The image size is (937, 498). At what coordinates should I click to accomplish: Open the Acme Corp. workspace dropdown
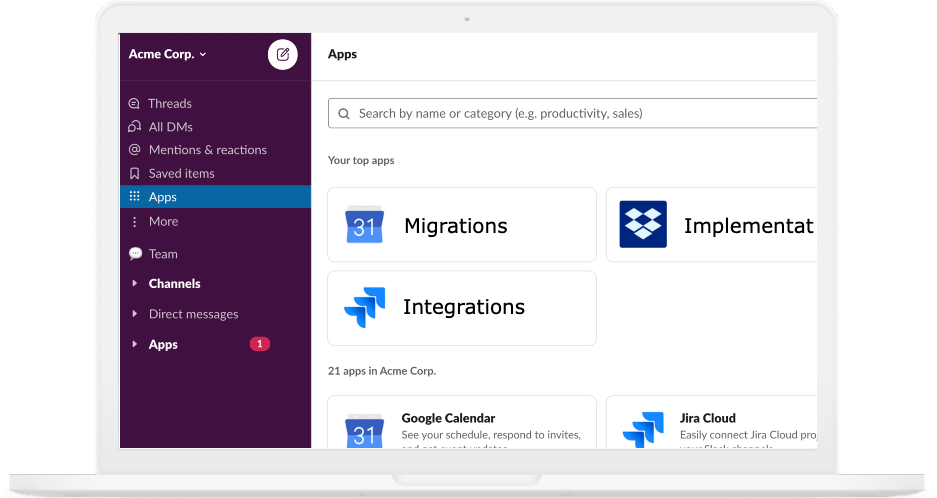pyautogui.click(x=167, y=54)
